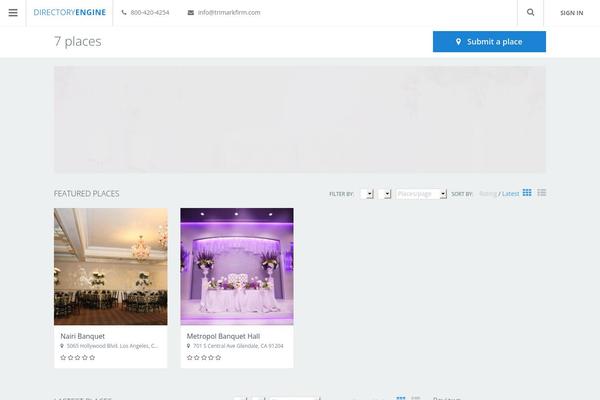Open the Nairi Banquet title
The height and width of the screenshot is (400, 600).
click(83, 336)
